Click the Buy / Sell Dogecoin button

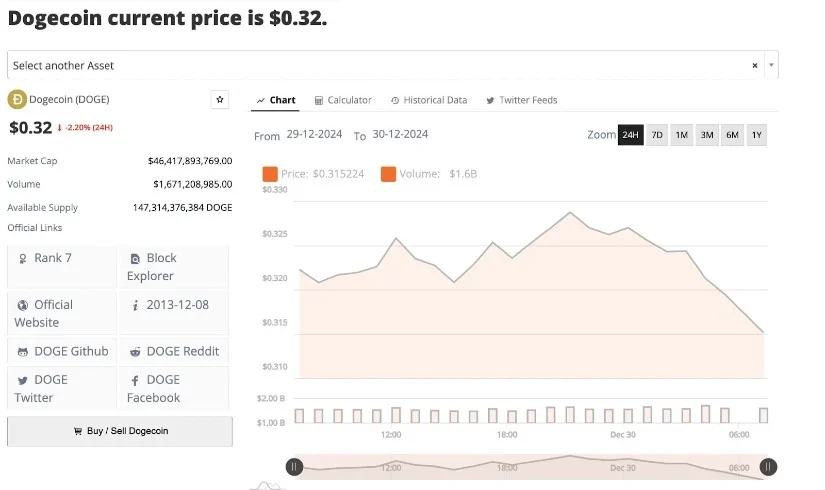point(120,431)
